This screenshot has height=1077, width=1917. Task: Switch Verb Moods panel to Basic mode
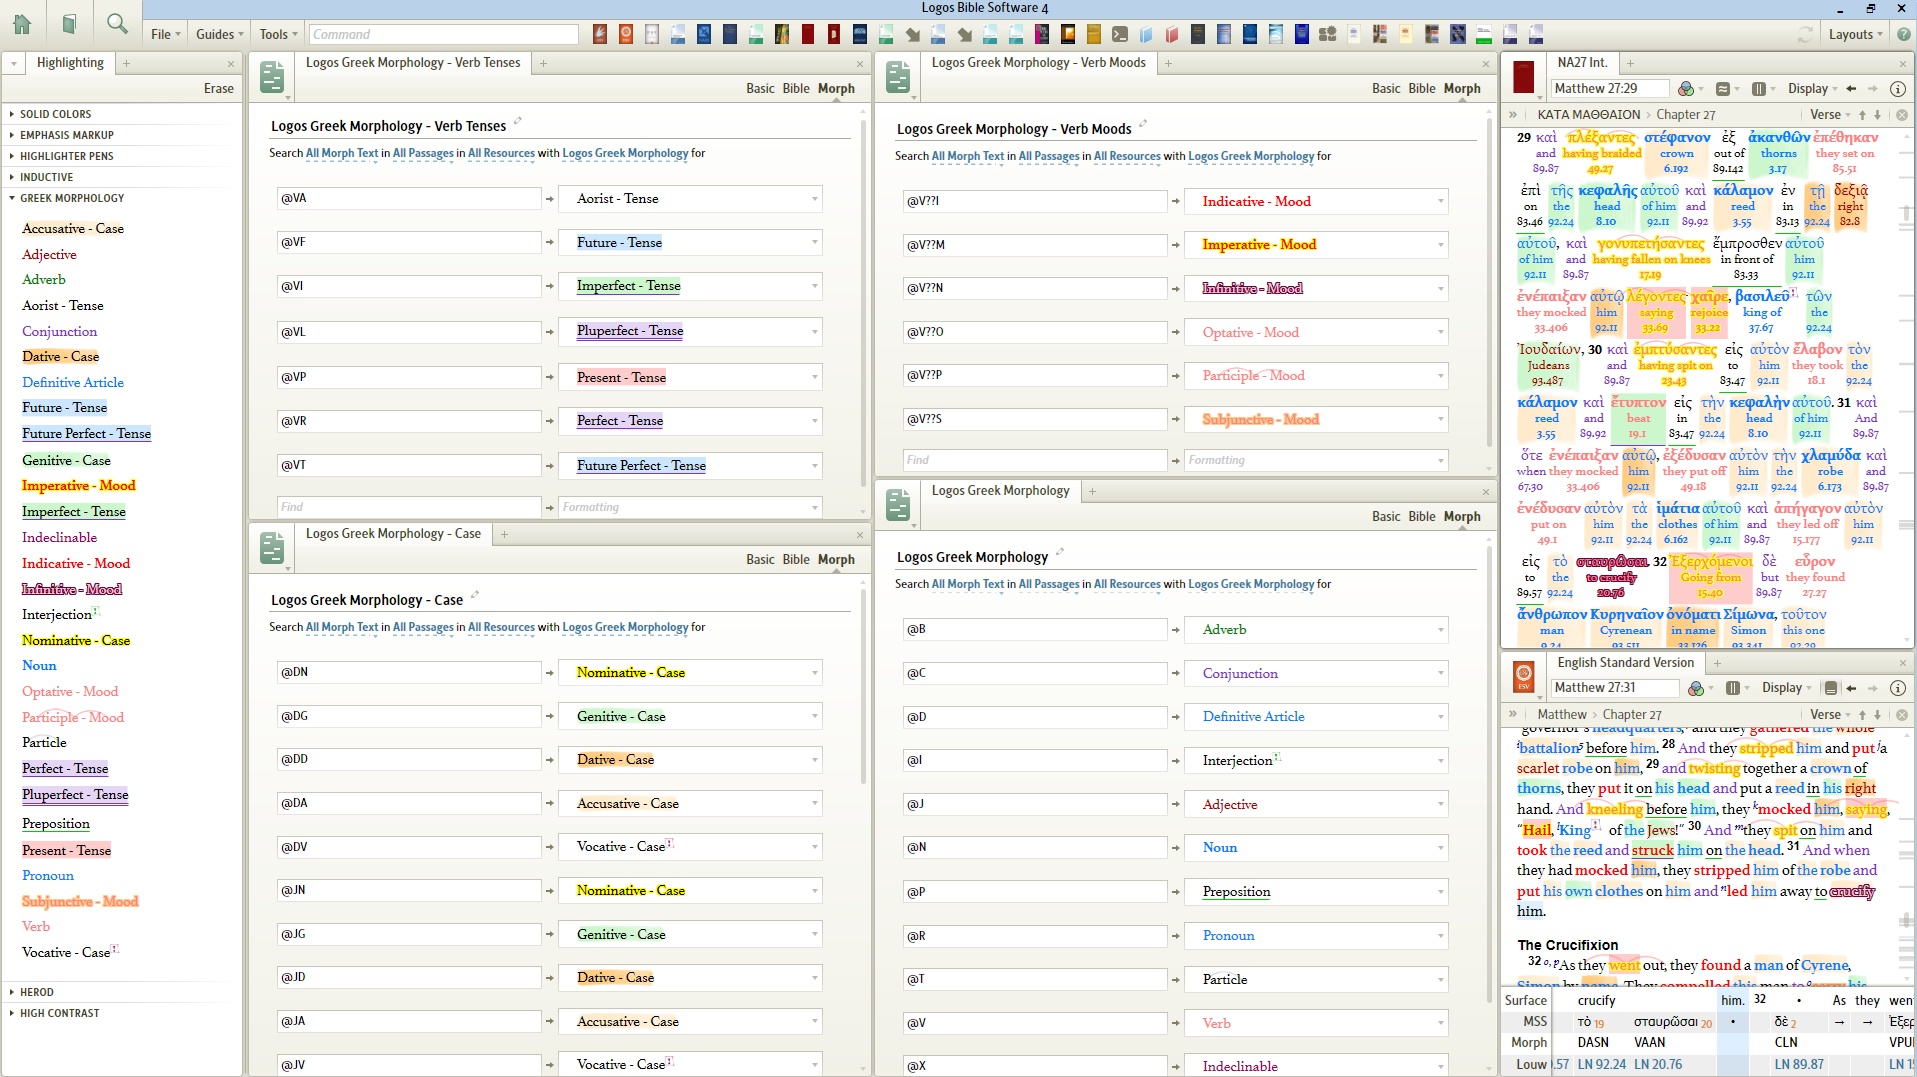pos(1386,89)
